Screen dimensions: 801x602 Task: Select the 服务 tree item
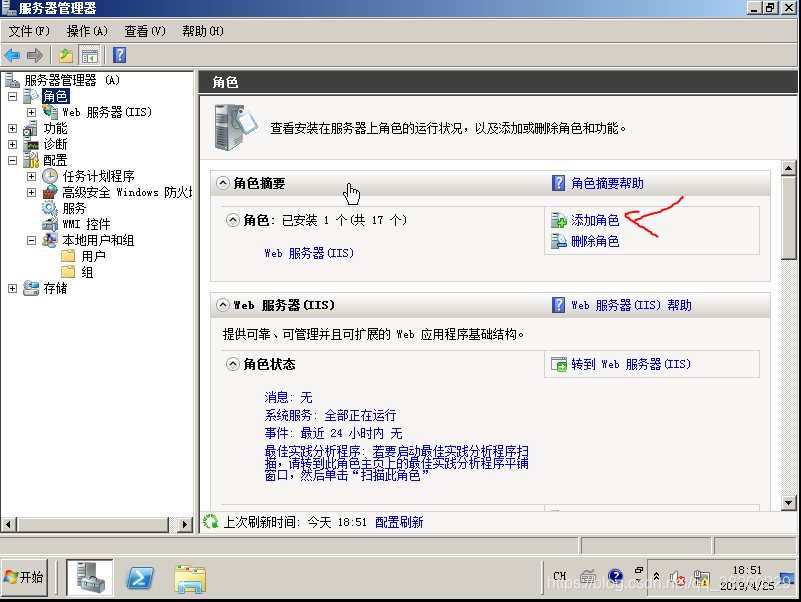click(74, 209)
